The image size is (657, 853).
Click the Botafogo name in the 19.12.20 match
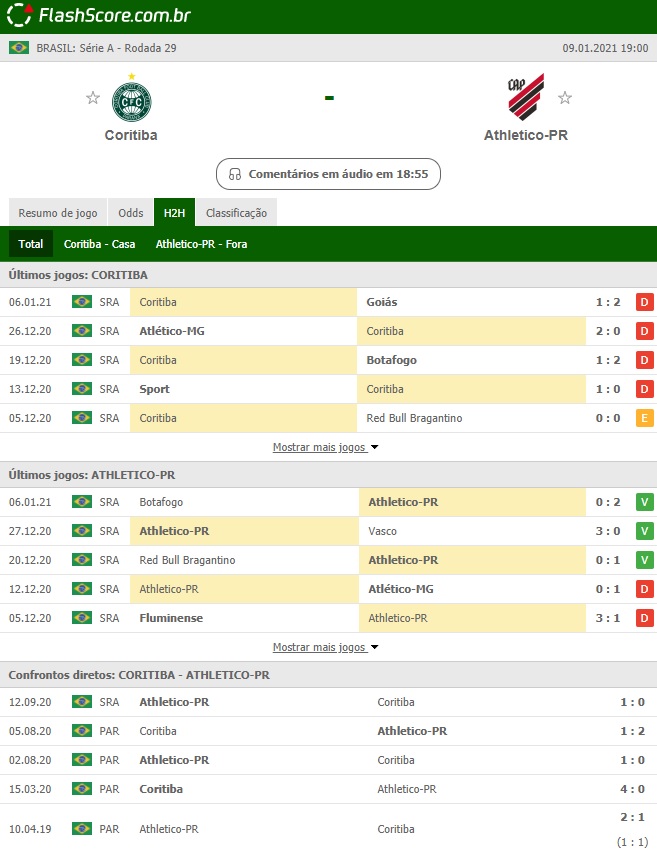pos(392,360)
